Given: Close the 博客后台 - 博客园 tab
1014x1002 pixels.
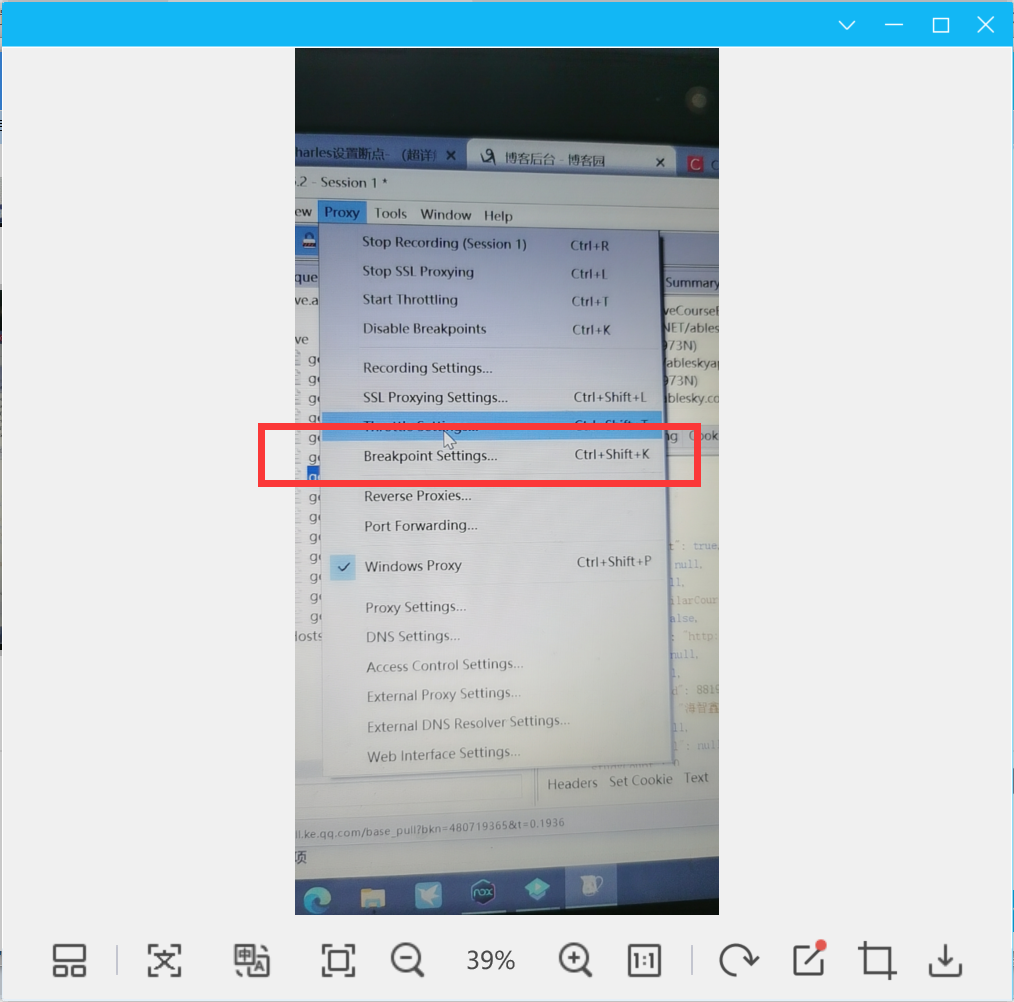Looking at the screenshot, I should coord(660,162).
